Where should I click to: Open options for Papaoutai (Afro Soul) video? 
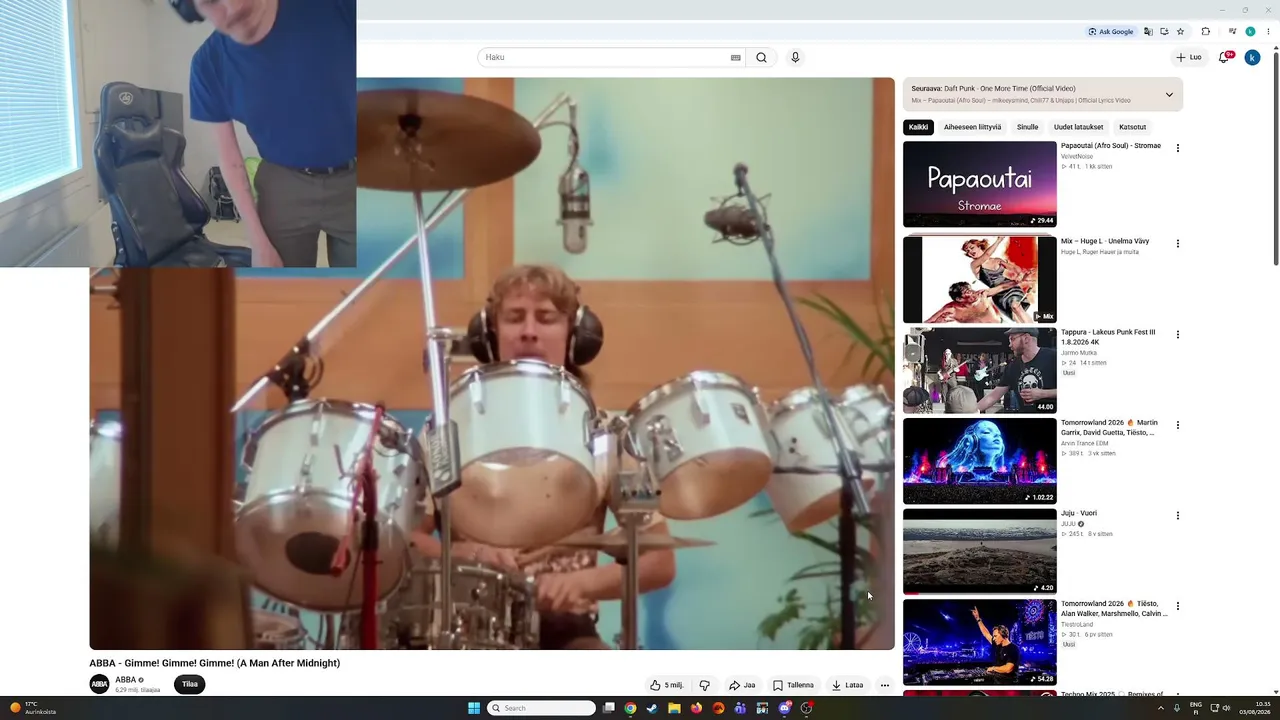[x=1177, y=148]
